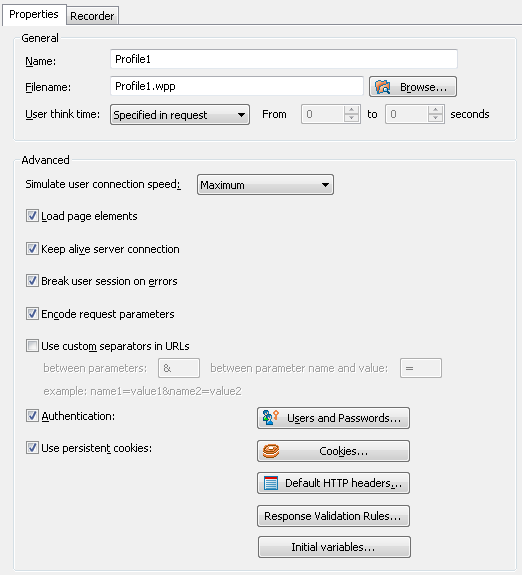Screen dimensions: 522x575
Task: Open Response Validation Rules dialog
Action: point(333,516)
